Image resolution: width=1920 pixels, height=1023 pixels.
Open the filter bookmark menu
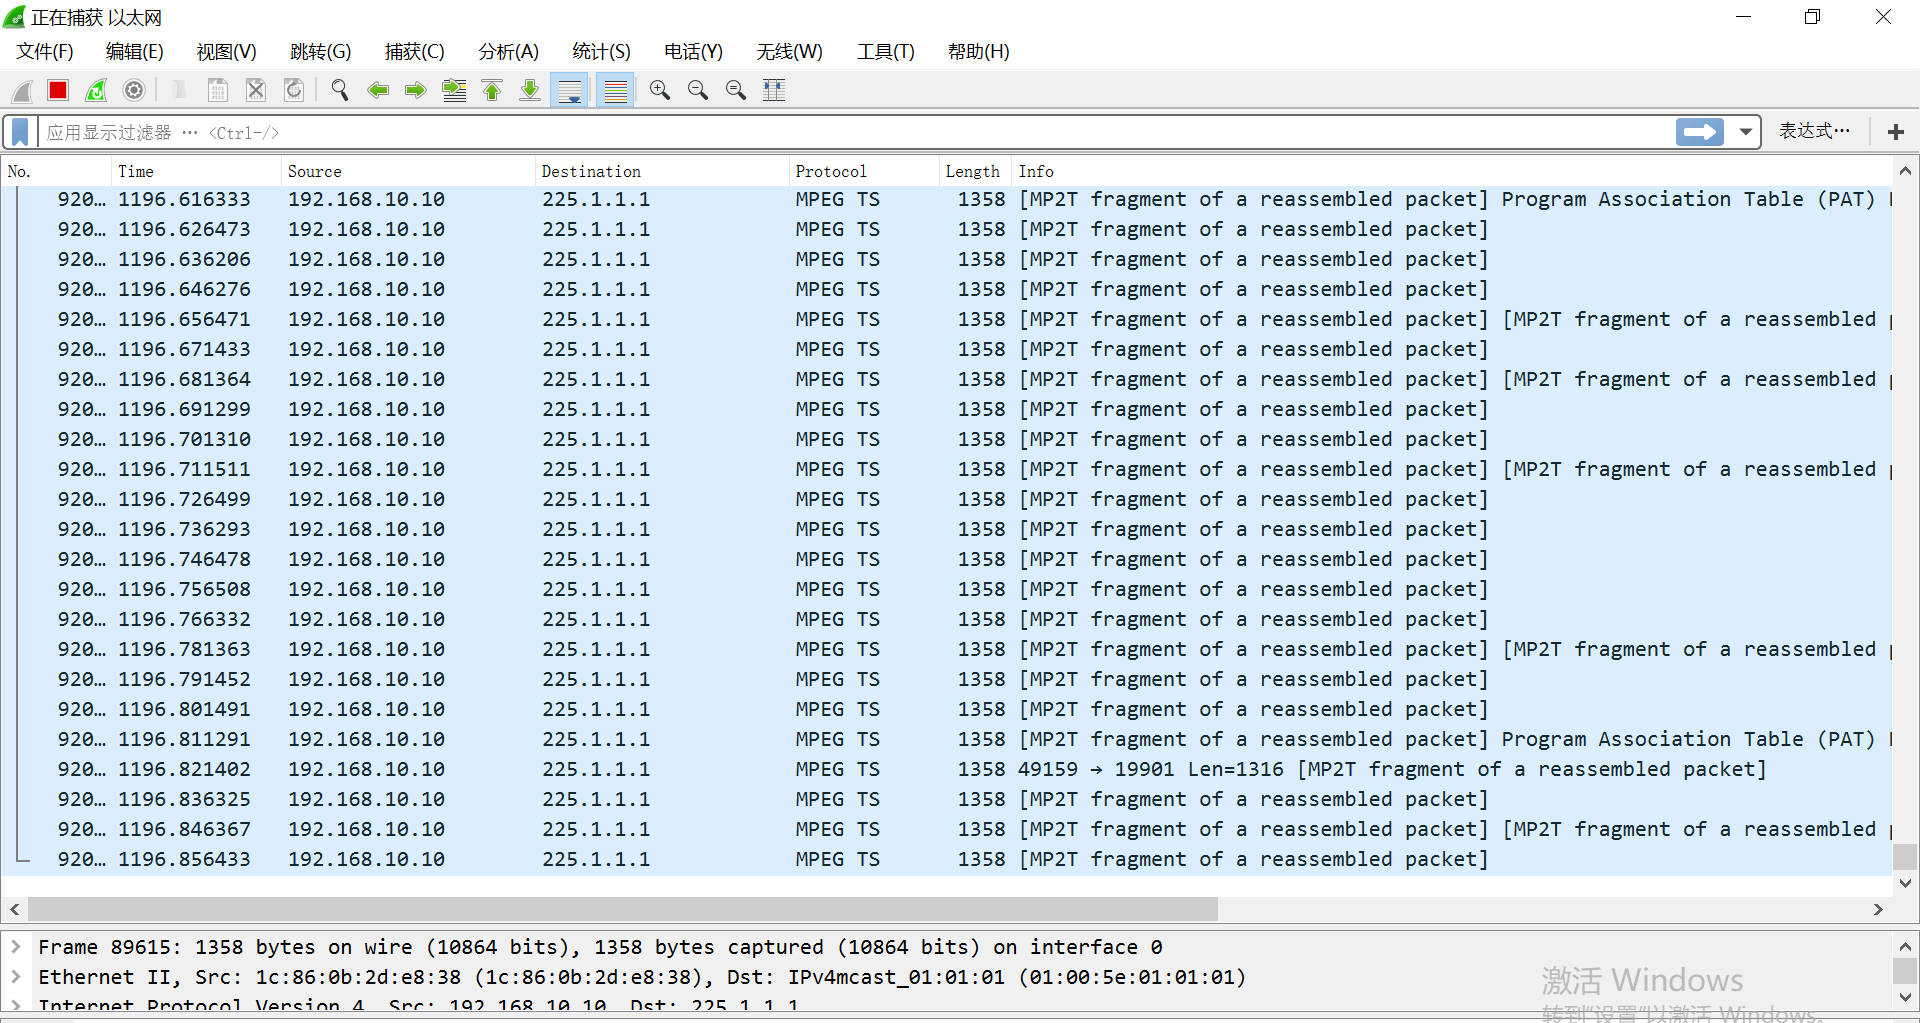coord(20,132)
